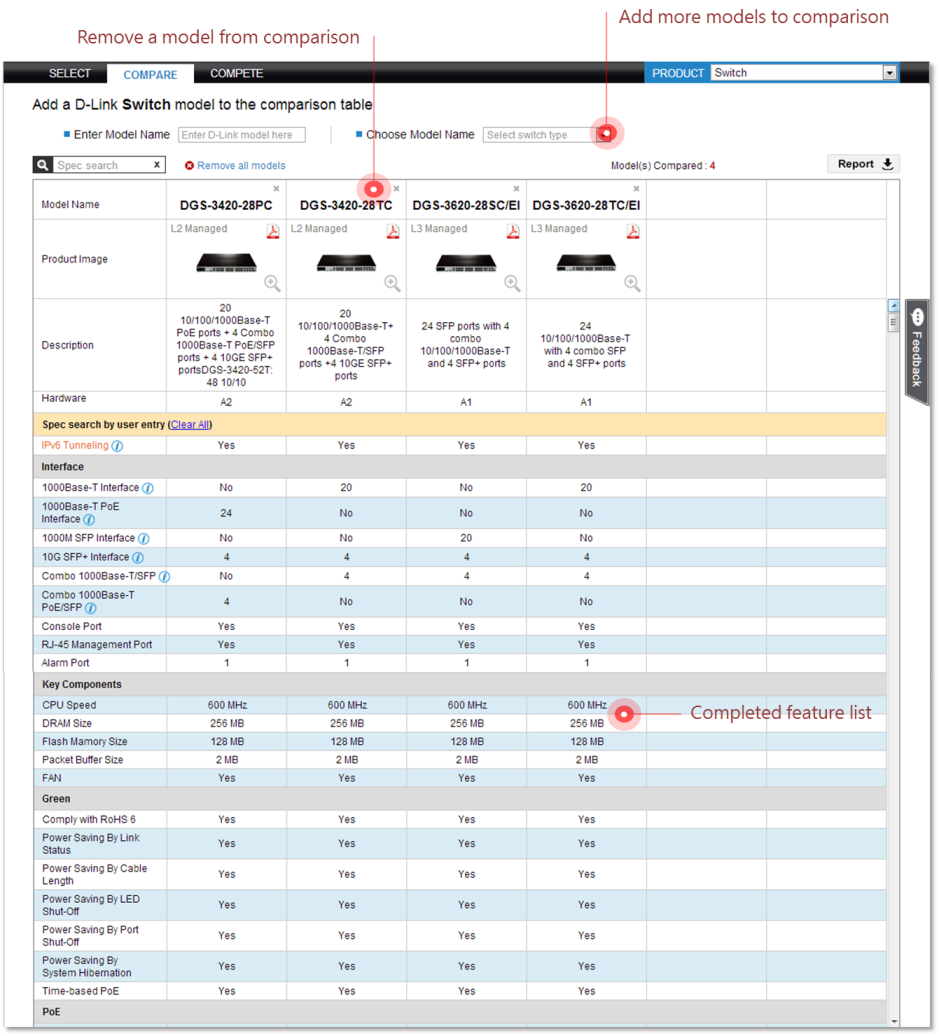Image resolution: width=939 pixels, height=1036 pixels.
Task: Magnify DGS-3620-28TC/EI product image
Action: [632, 283]
